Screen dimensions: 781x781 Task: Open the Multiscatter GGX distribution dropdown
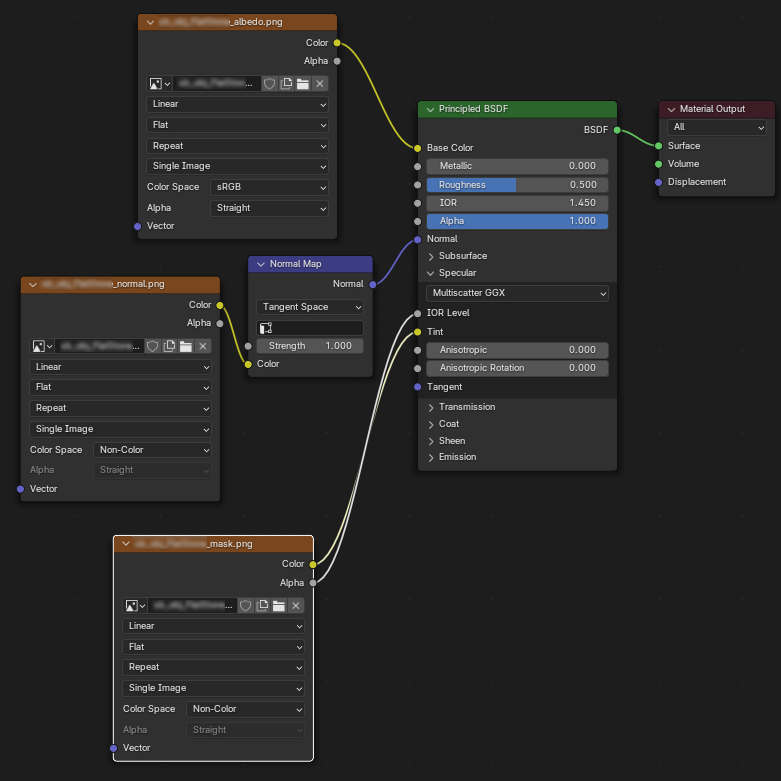517,294
